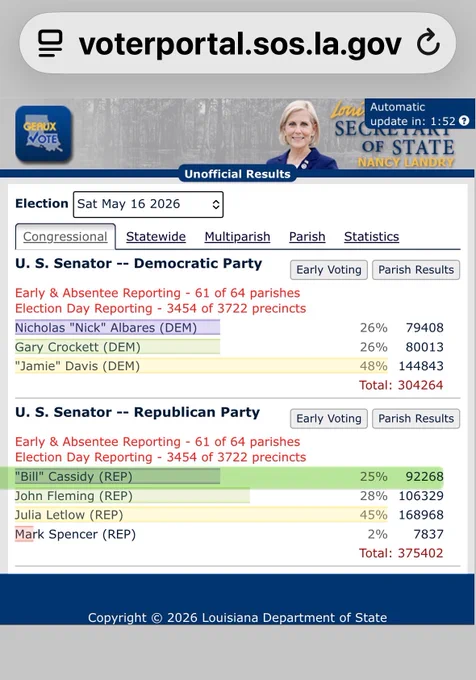Select Julia Letlow's yellow result bar
The image size is (476, 680).
[x=201, y=515]
